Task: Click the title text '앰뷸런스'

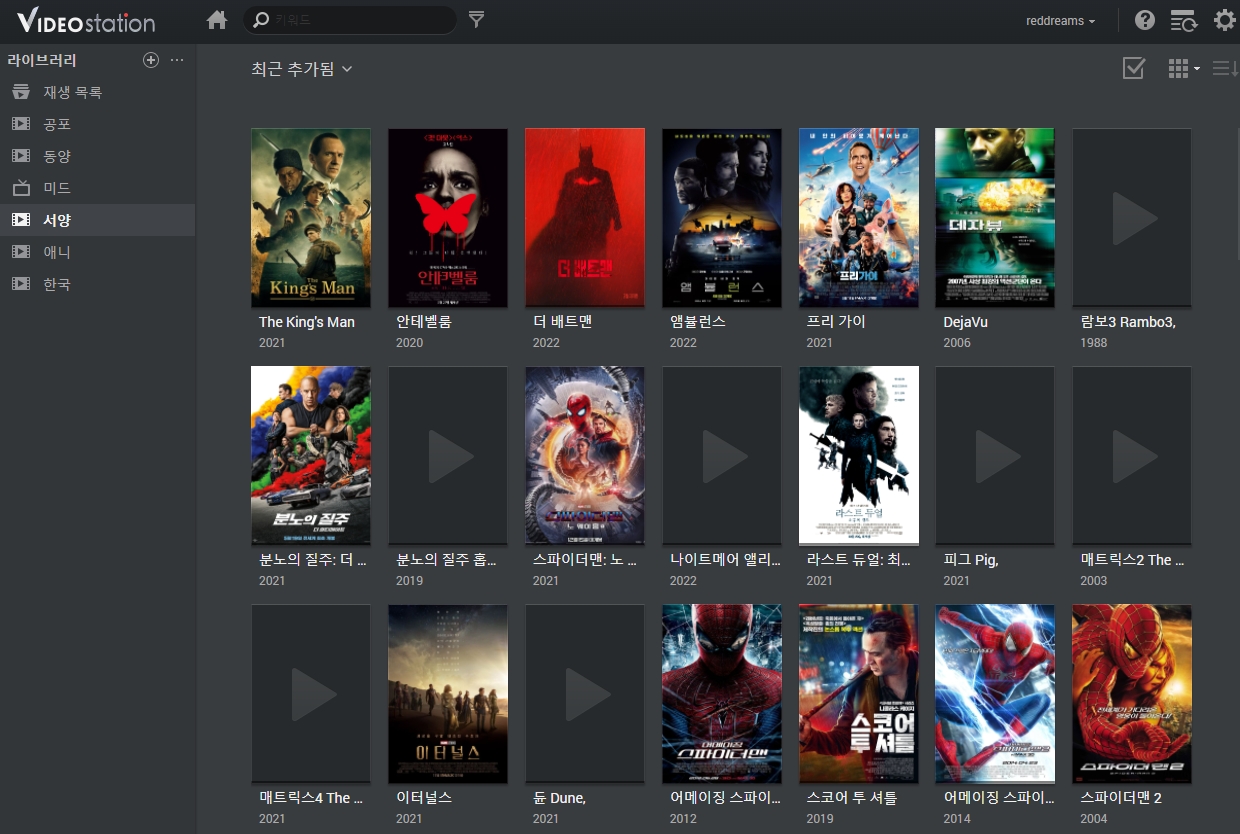Action: pos(698,322)
